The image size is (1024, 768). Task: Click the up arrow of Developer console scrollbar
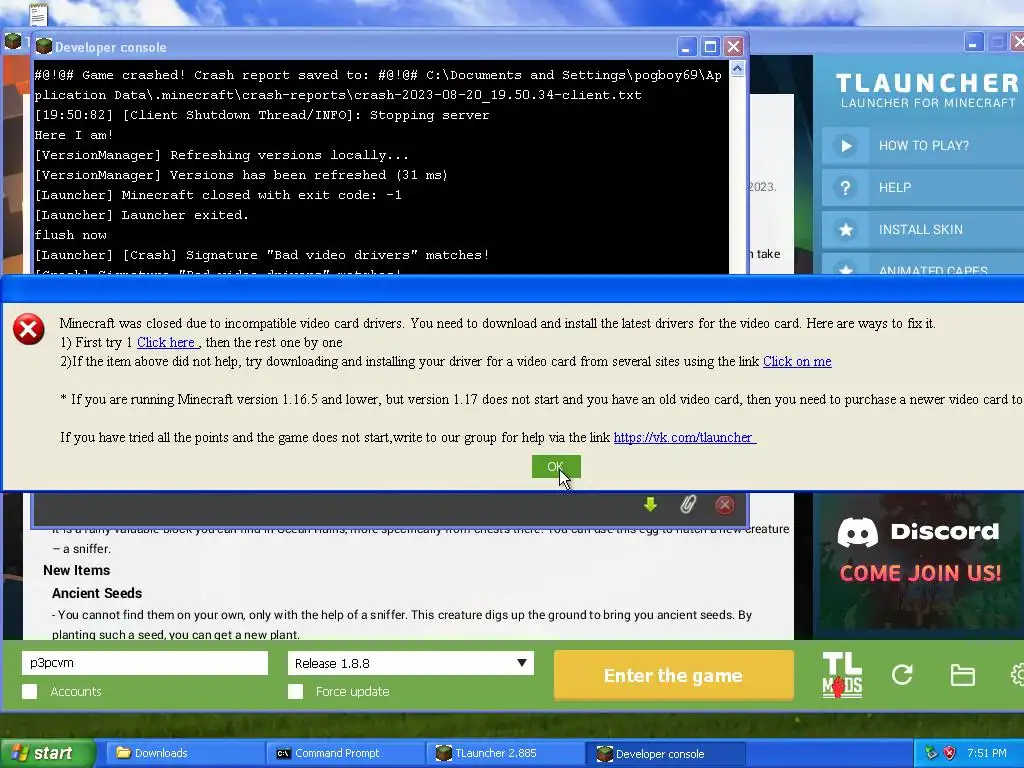(x=737, y=69)
